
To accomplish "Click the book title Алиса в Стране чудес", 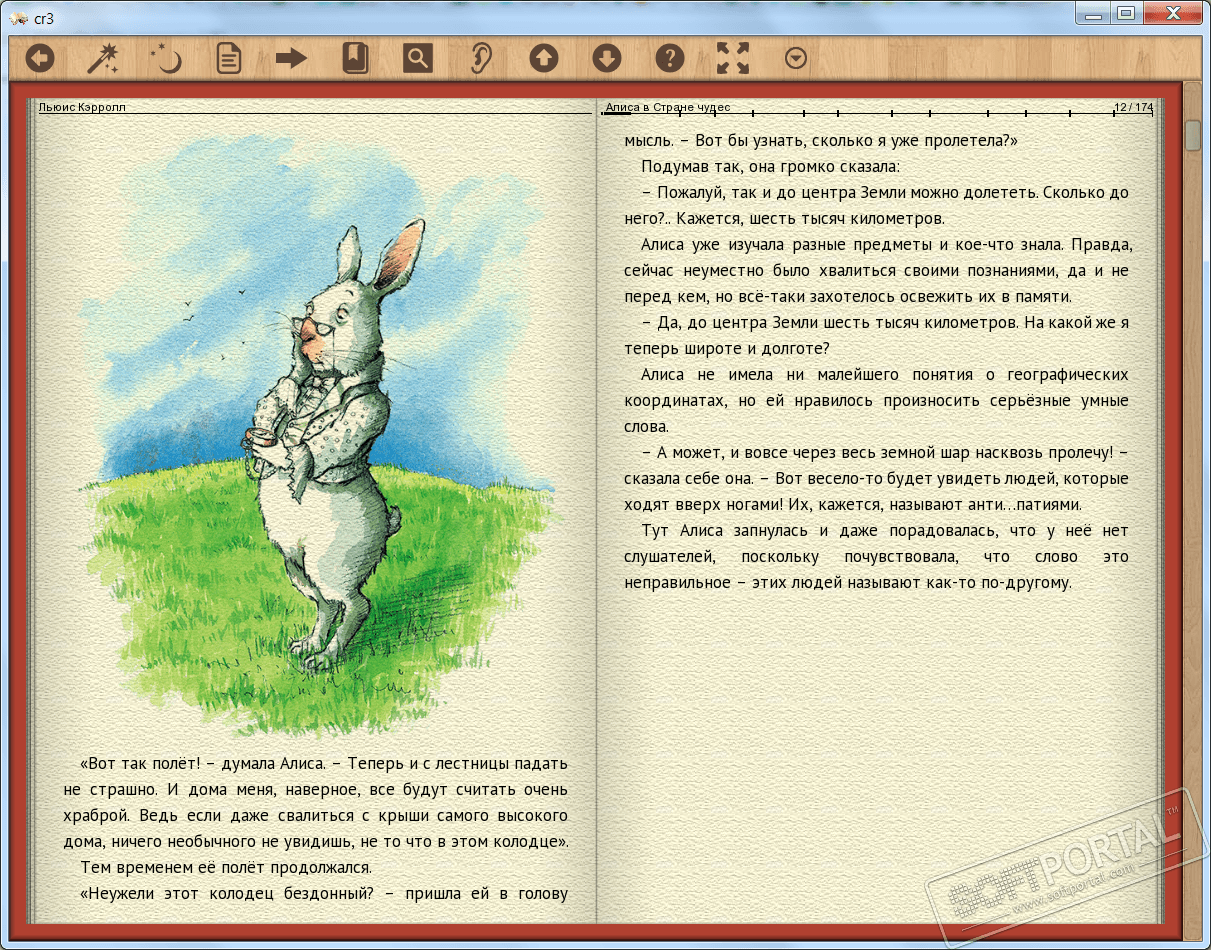I will (x=668, y=107).
